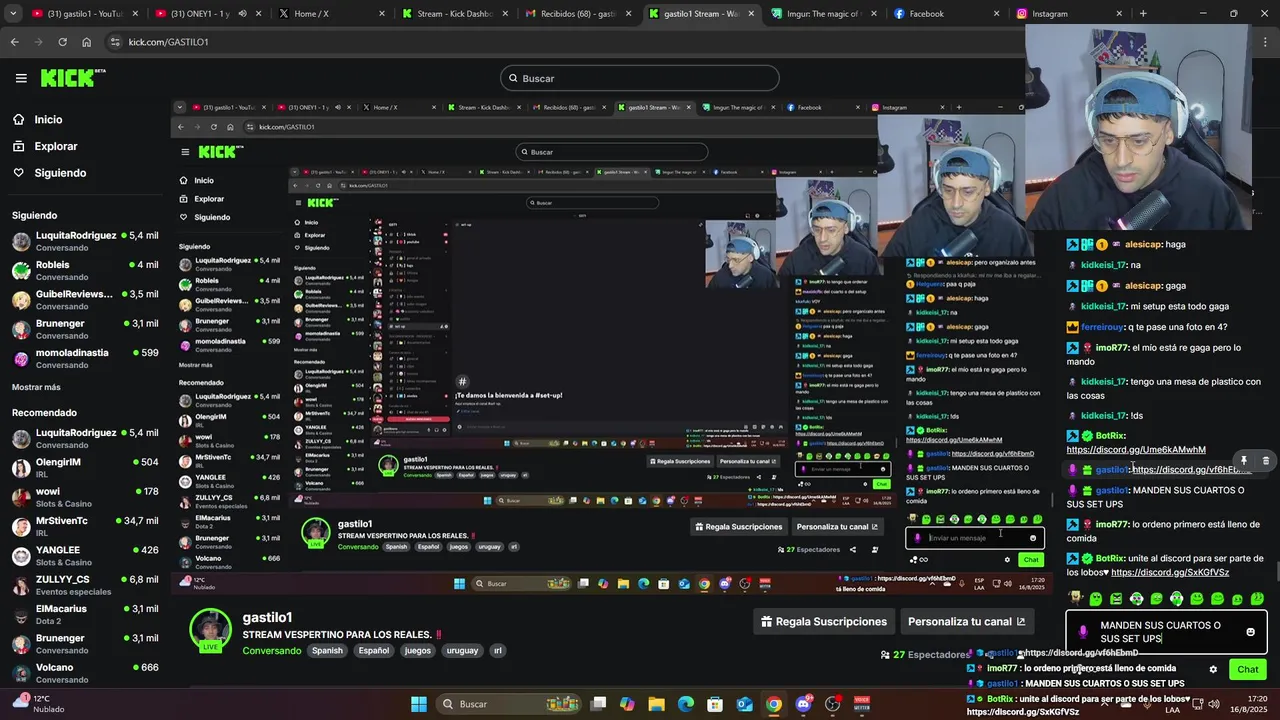Open Siguiendo heart item in the main sidebar
1280x720 pixels.
coord(60,173)
